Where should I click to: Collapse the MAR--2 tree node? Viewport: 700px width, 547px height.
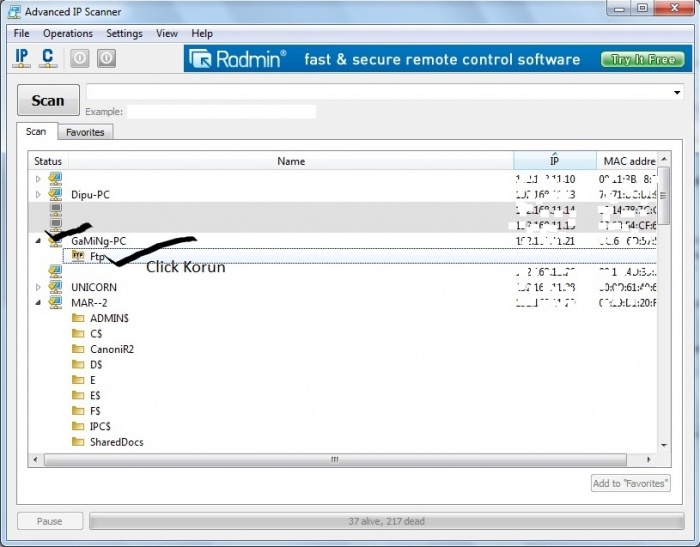(38, 302)
